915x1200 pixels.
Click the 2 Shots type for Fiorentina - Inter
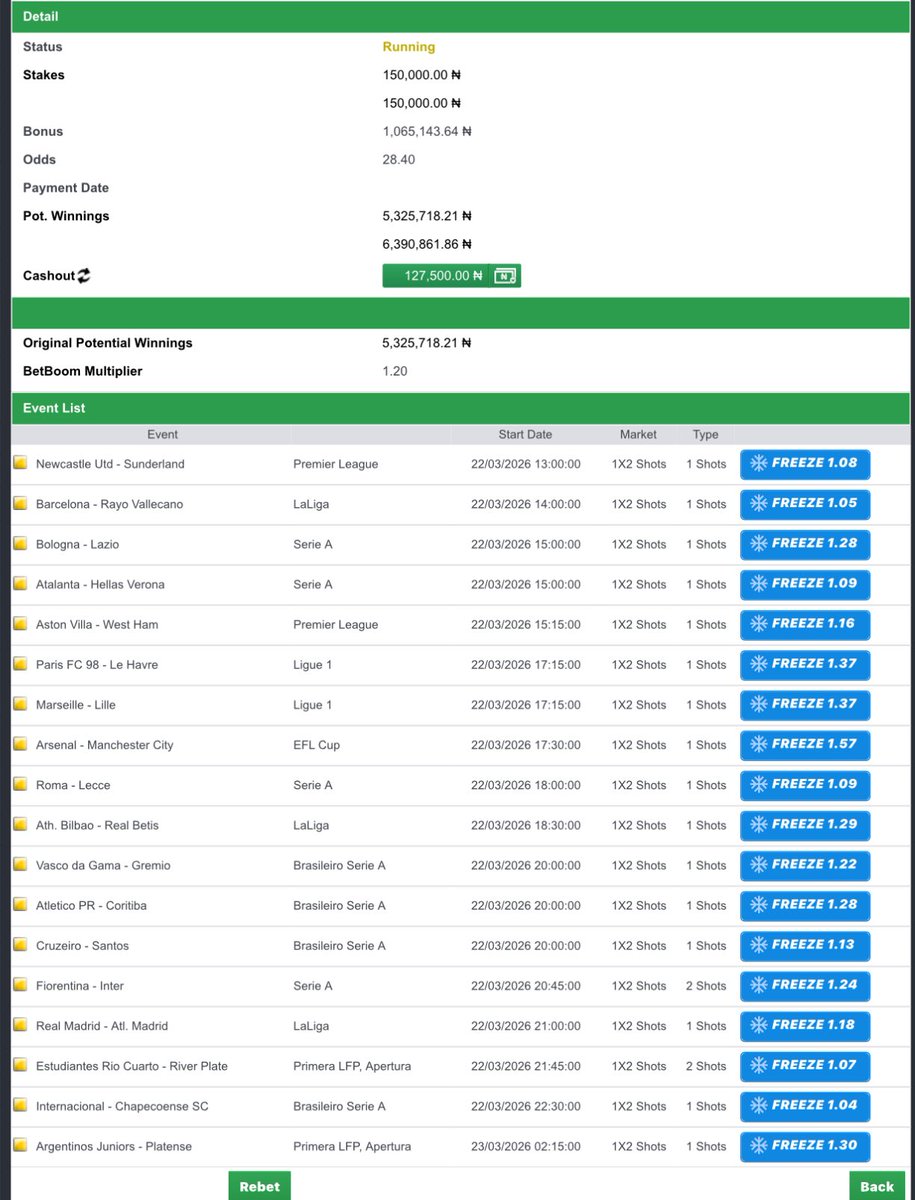[706, 985]
